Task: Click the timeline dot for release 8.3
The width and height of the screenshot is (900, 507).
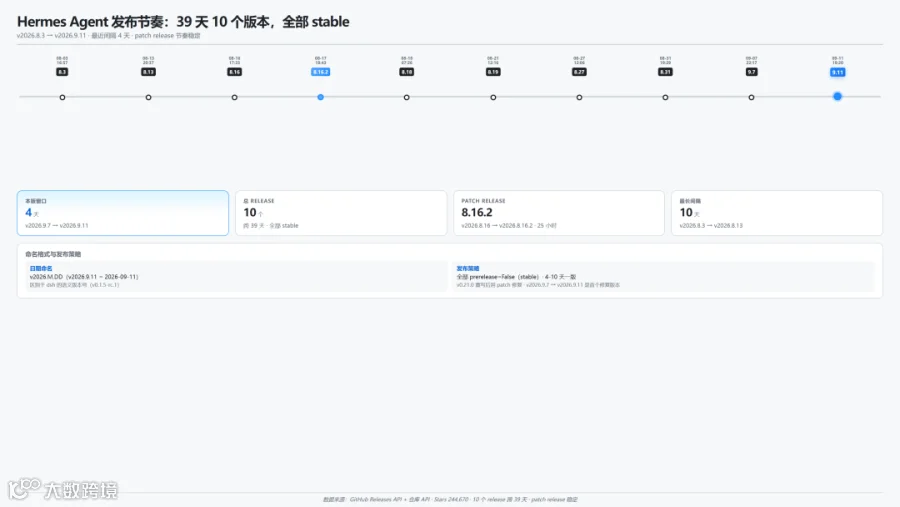Action: tap(62, 97)
